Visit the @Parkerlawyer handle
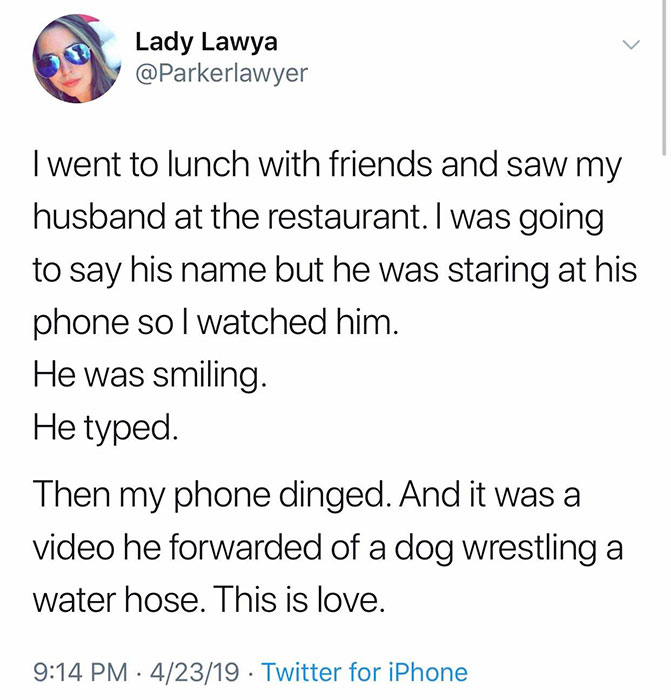The height and width of the screenshot is (700, 671). click(221, 73)
